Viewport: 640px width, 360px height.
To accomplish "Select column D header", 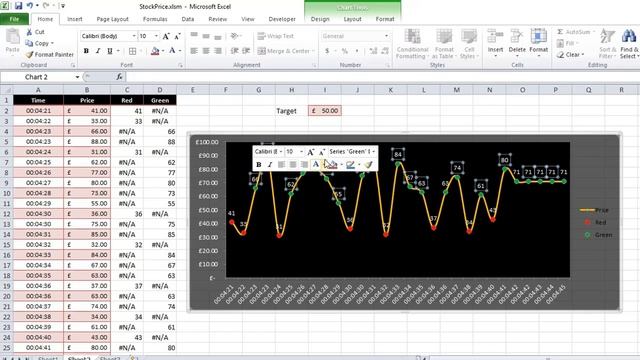I will pos(160,90).
